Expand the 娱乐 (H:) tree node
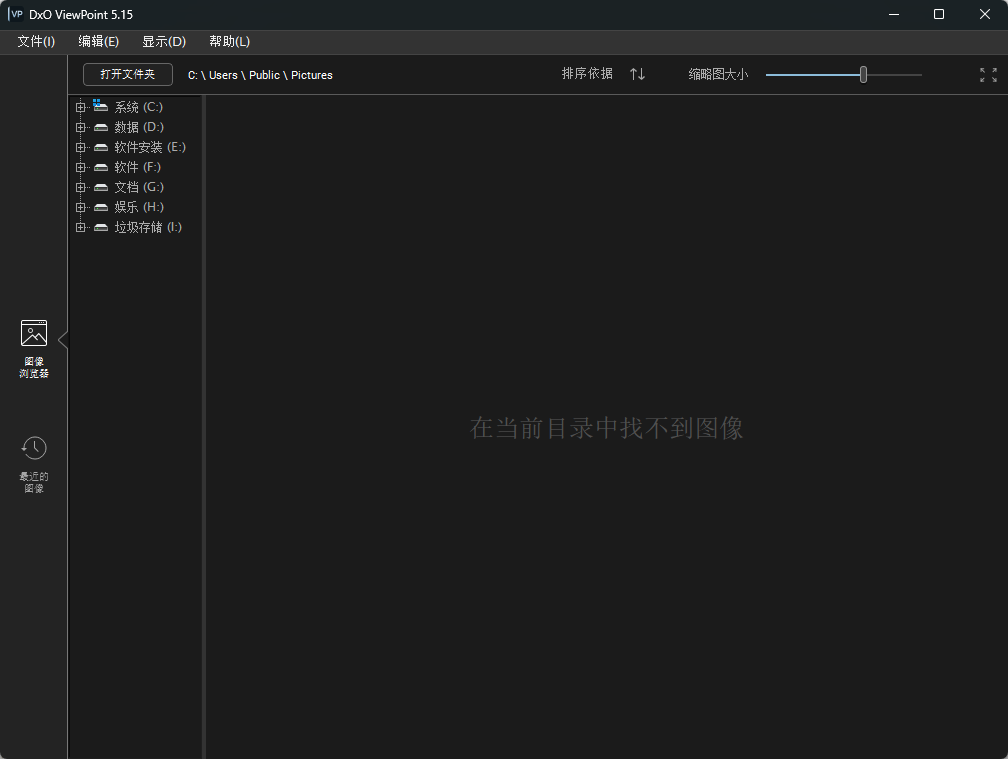 (x=80, y=207)
